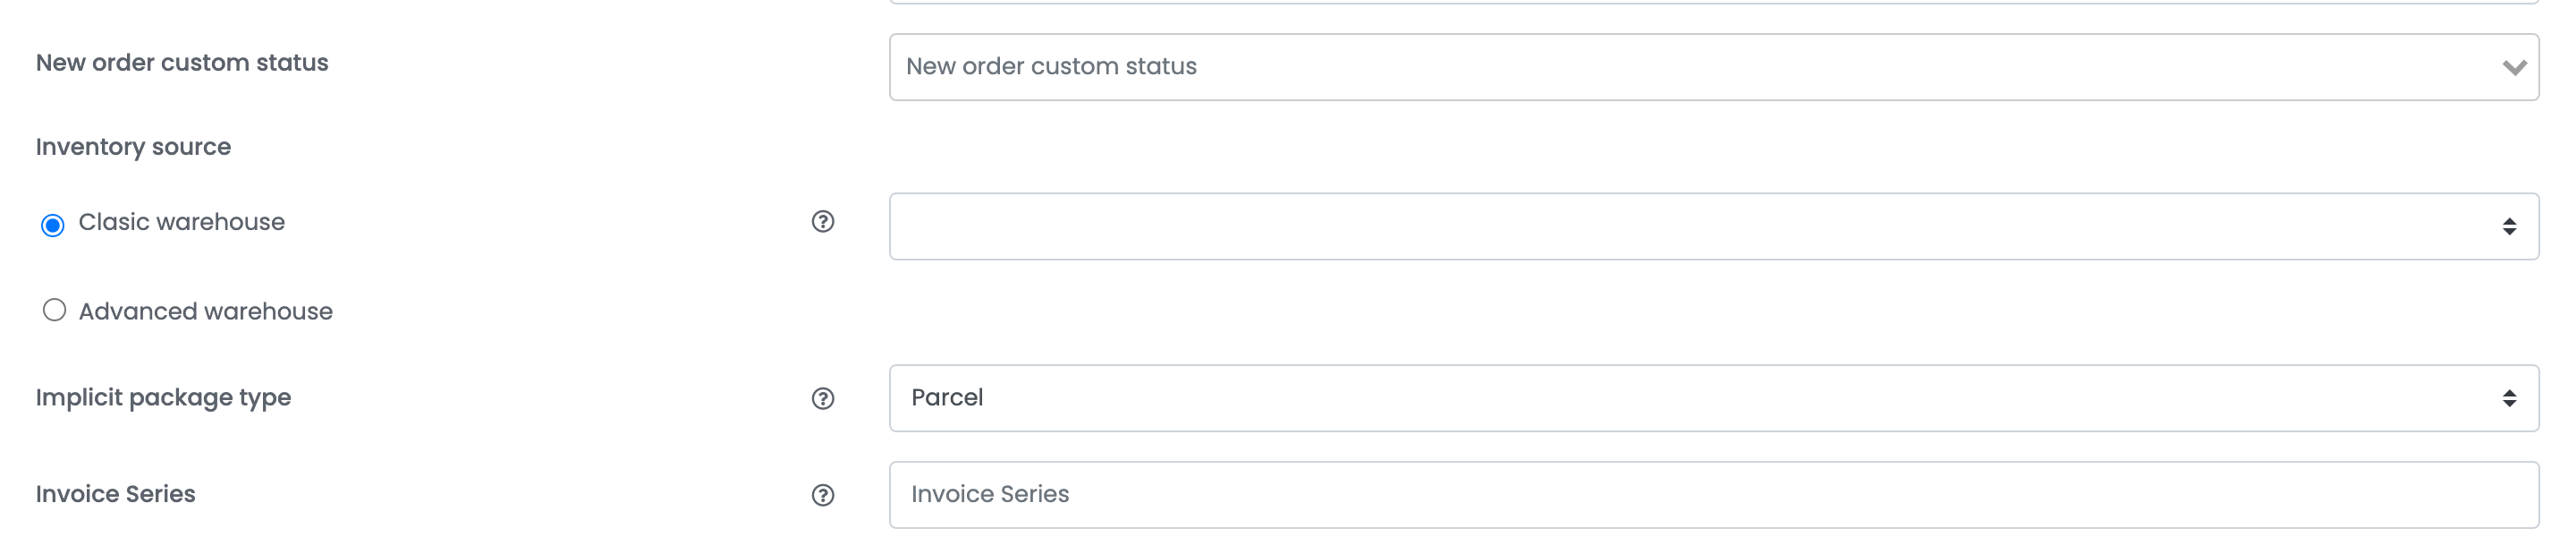Choose Clasic warehouse via its text label
Screen dimensions: 2576x537
coord(181,222)
